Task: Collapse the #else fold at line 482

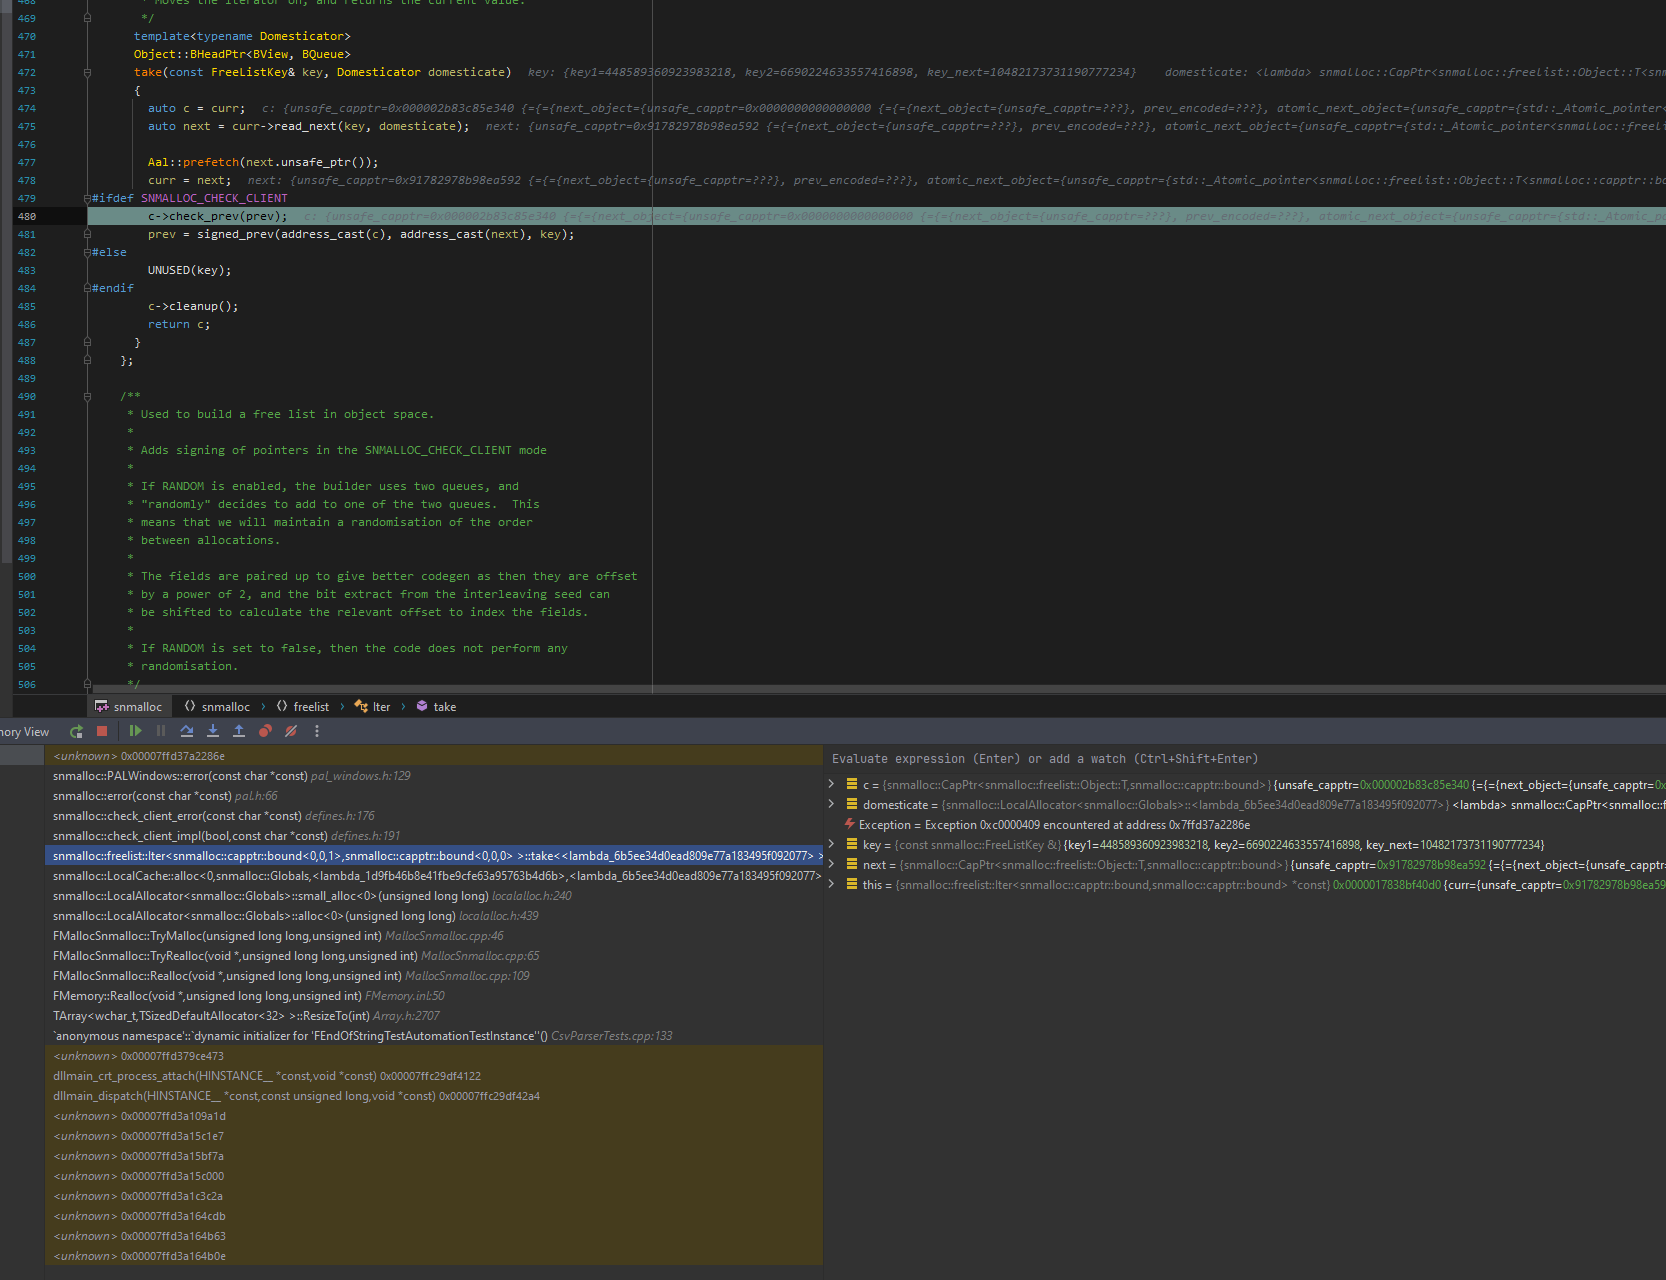Action: click(x=87, y=252)
